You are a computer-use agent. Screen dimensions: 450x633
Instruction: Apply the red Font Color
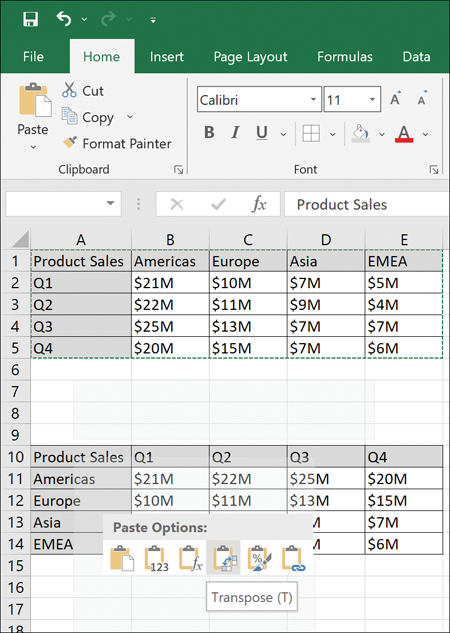tap(404, 134)
